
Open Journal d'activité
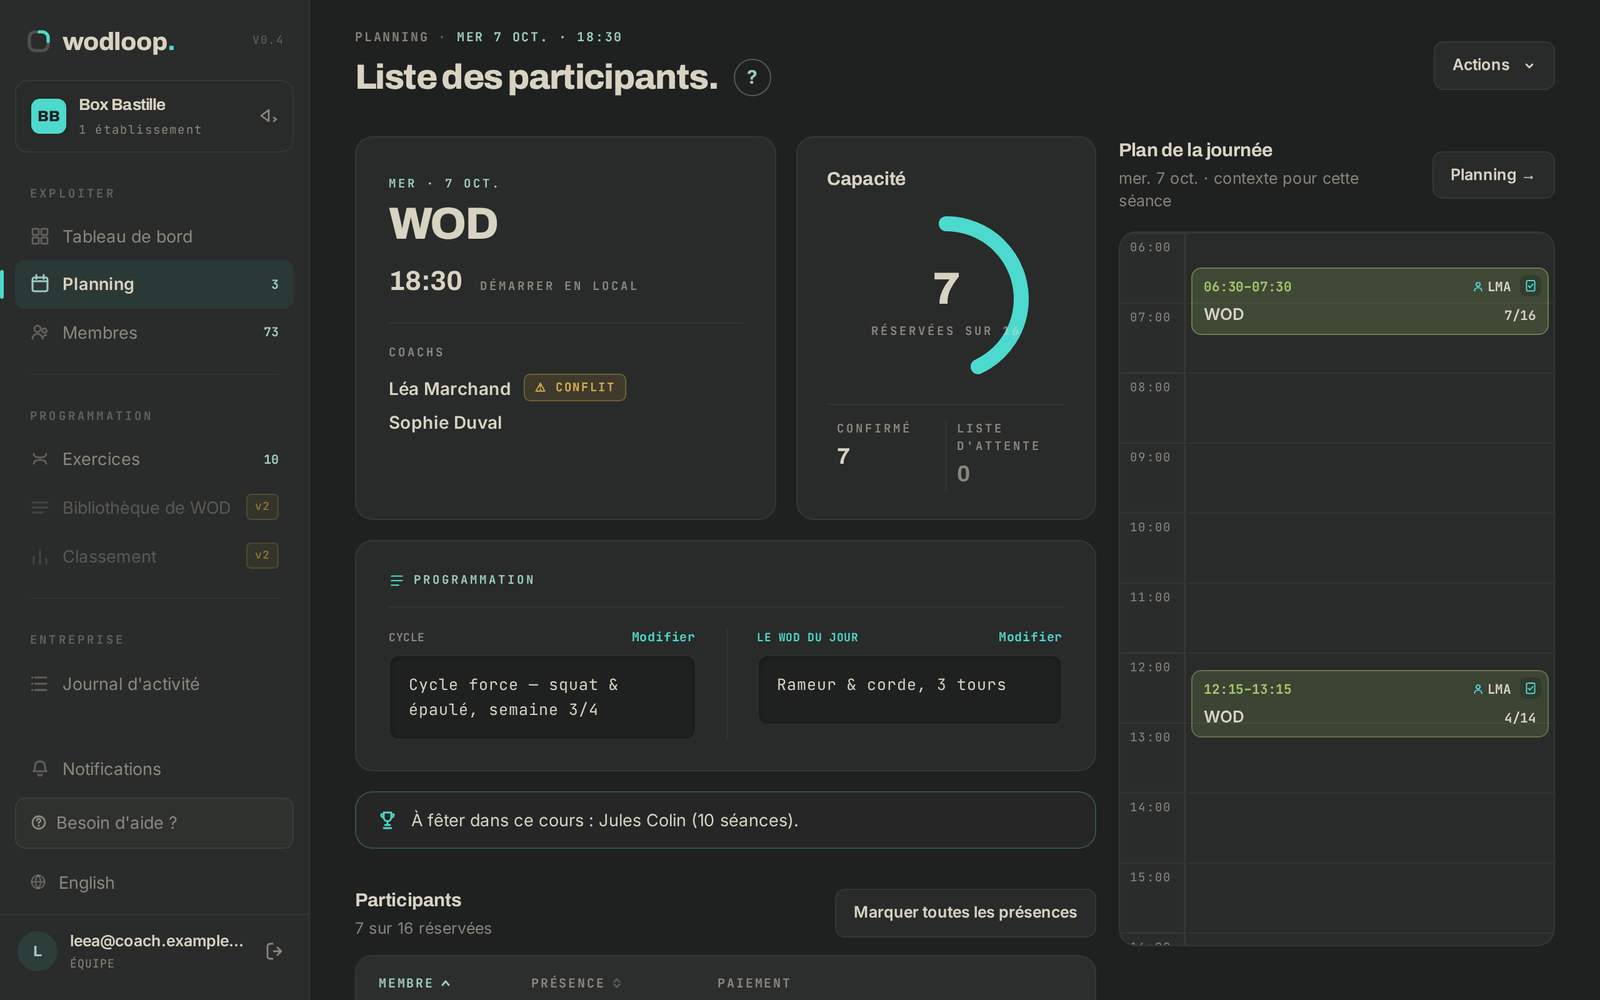coord(154,684)
